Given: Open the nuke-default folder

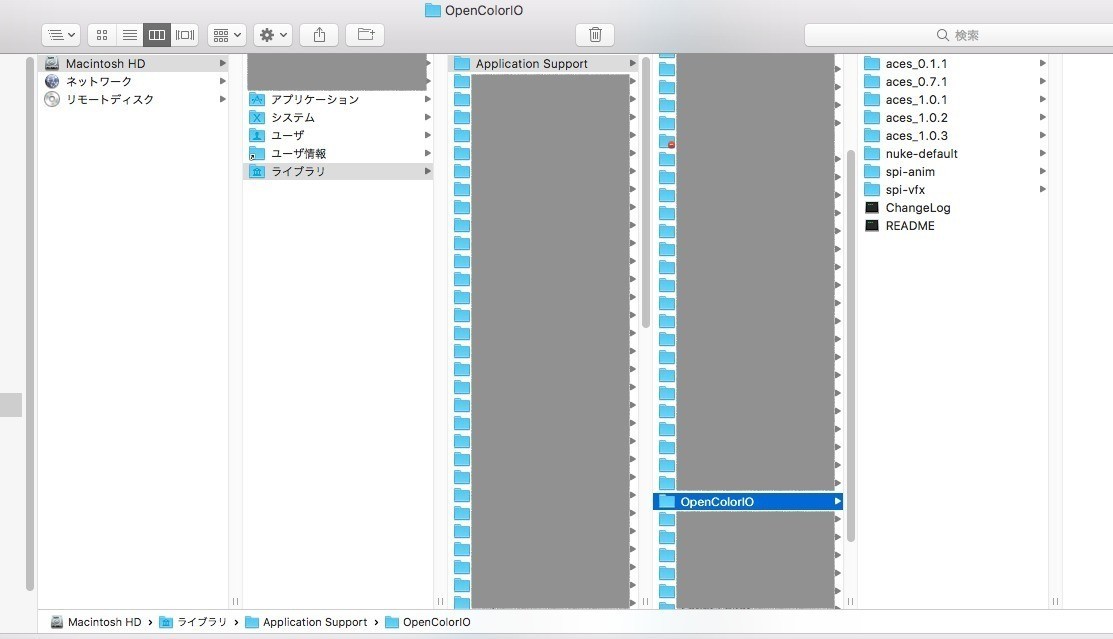Looking at the screenshot, I should point(954,153).
